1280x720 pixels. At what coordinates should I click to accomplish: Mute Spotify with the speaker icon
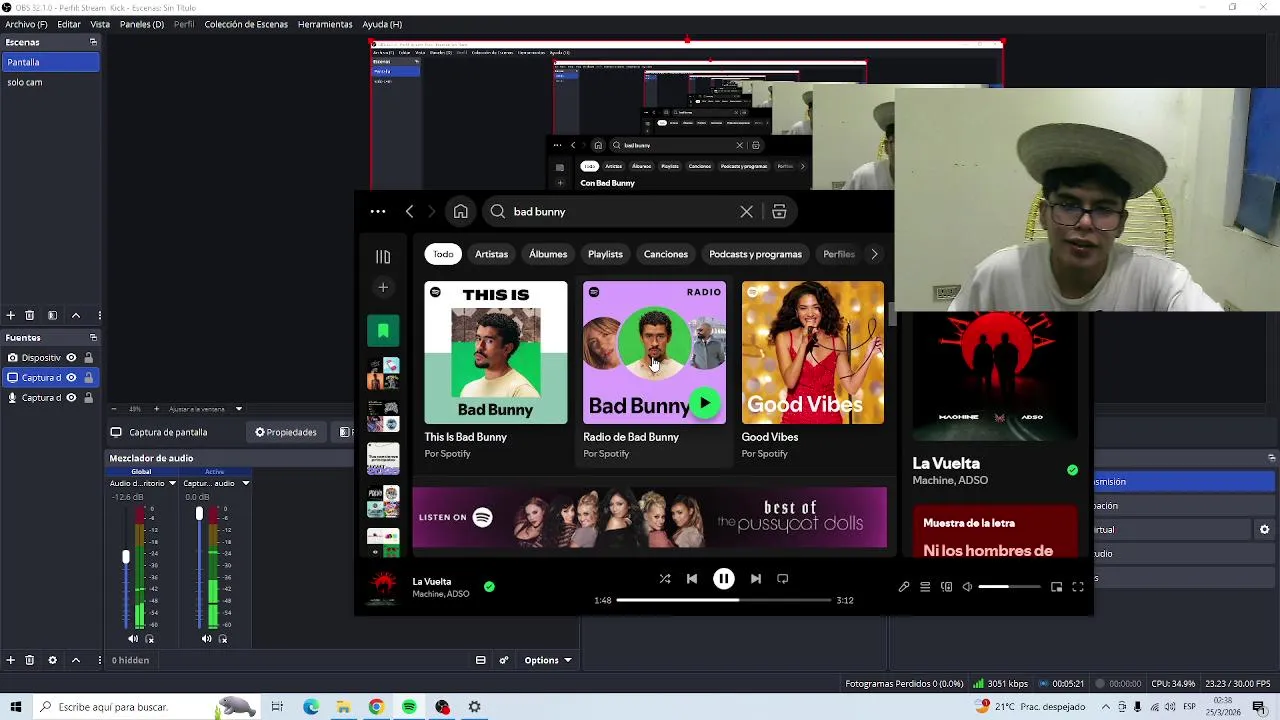(x=967, y=587)
